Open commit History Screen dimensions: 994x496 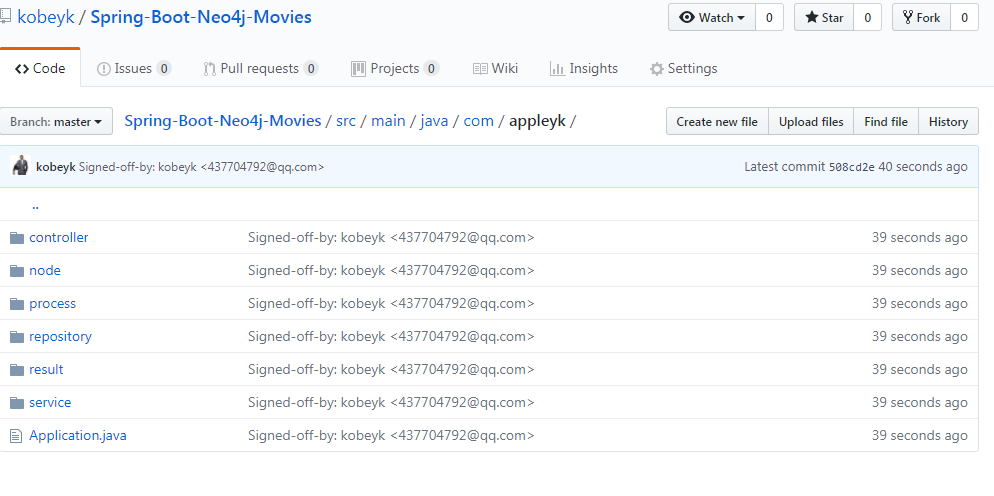pyautogui.click(x=948, y=121)
